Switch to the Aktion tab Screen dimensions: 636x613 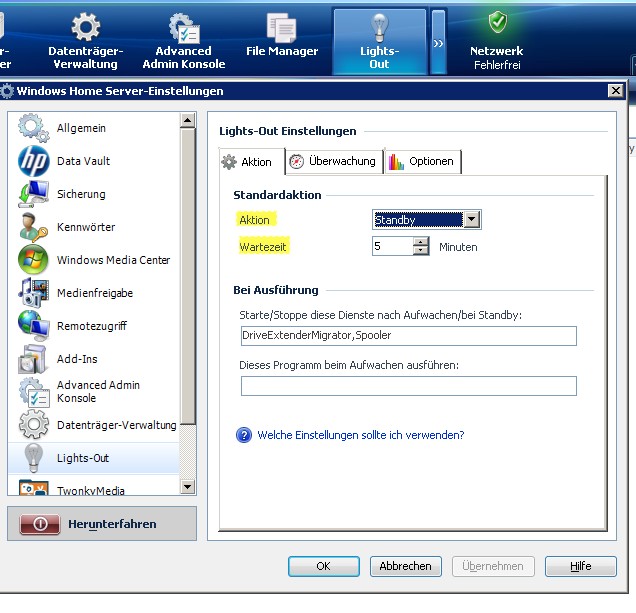coord(251,162)
